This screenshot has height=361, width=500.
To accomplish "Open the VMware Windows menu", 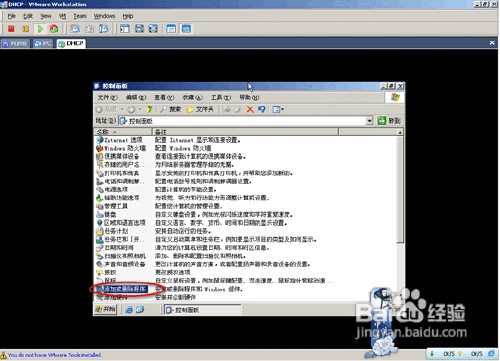I will click(104, 16).
